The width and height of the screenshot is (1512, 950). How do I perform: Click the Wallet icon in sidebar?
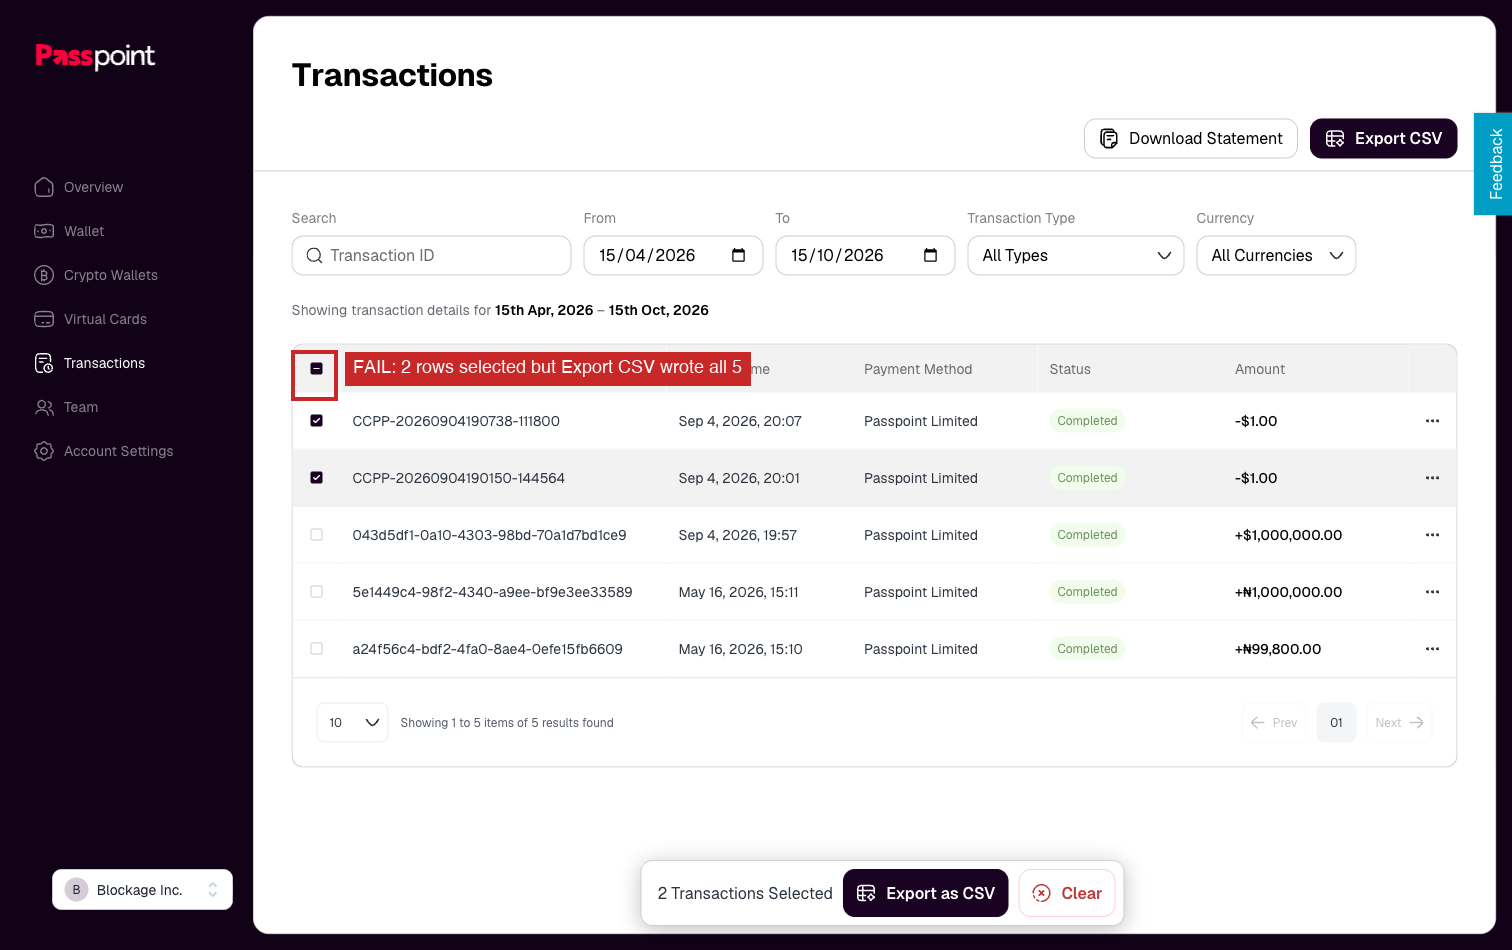pos(44,231)
